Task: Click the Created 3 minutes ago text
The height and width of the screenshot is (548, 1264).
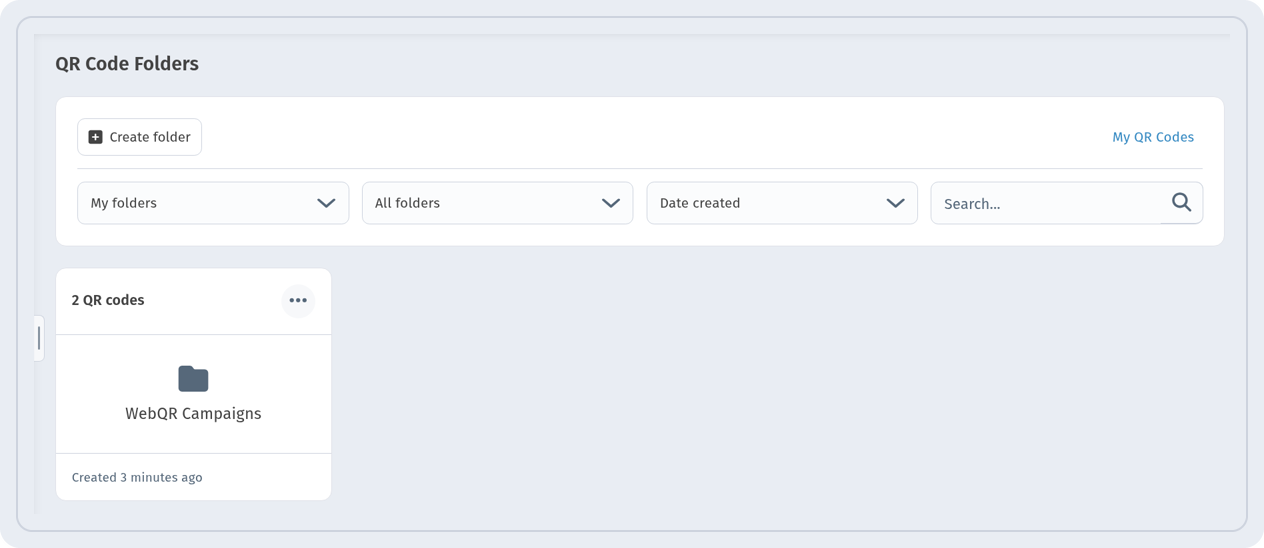Action: coord(137,477)
